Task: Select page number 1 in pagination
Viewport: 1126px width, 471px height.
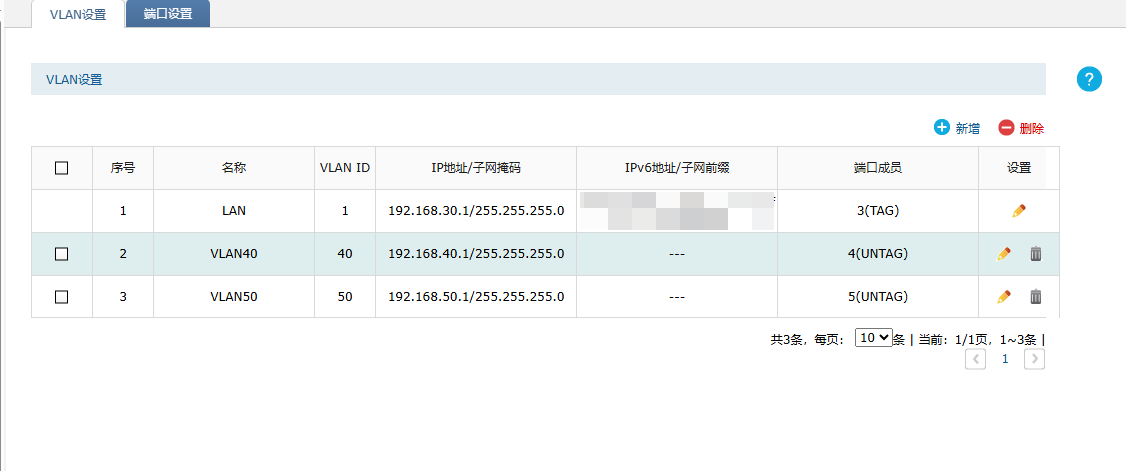Action: 1005,359
